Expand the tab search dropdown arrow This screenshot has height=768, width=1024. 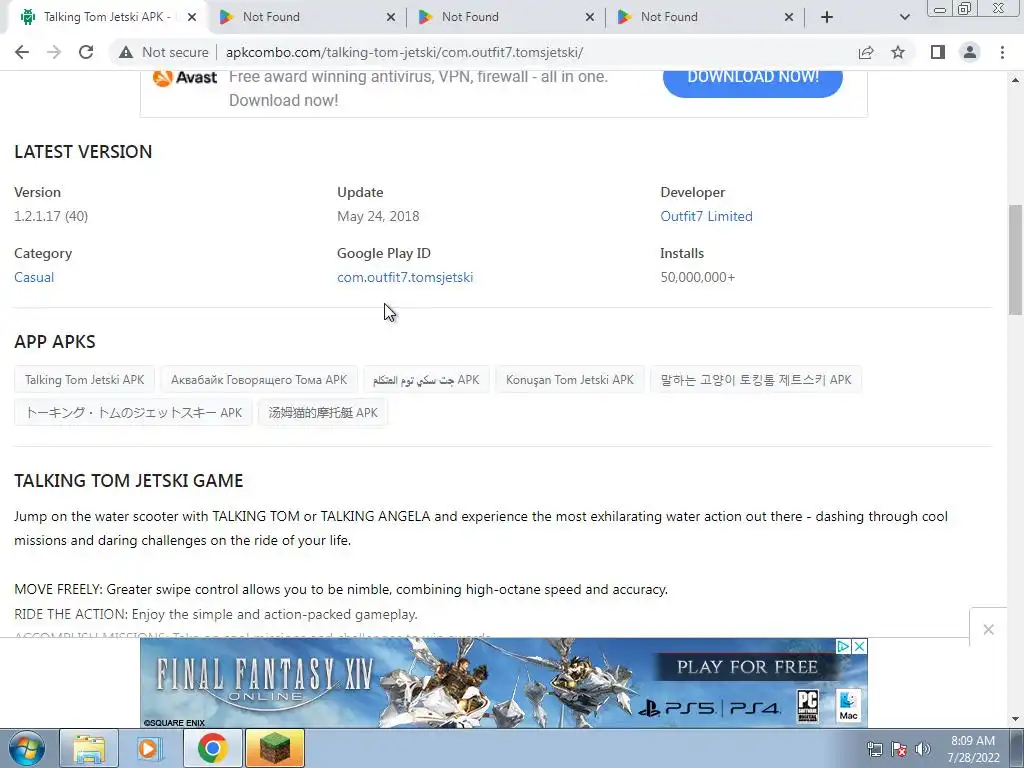[x=904, y=17]
